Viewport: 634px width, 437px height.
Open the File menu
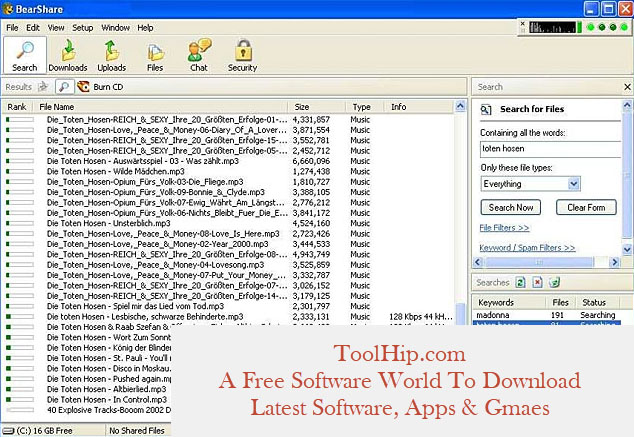12,28
